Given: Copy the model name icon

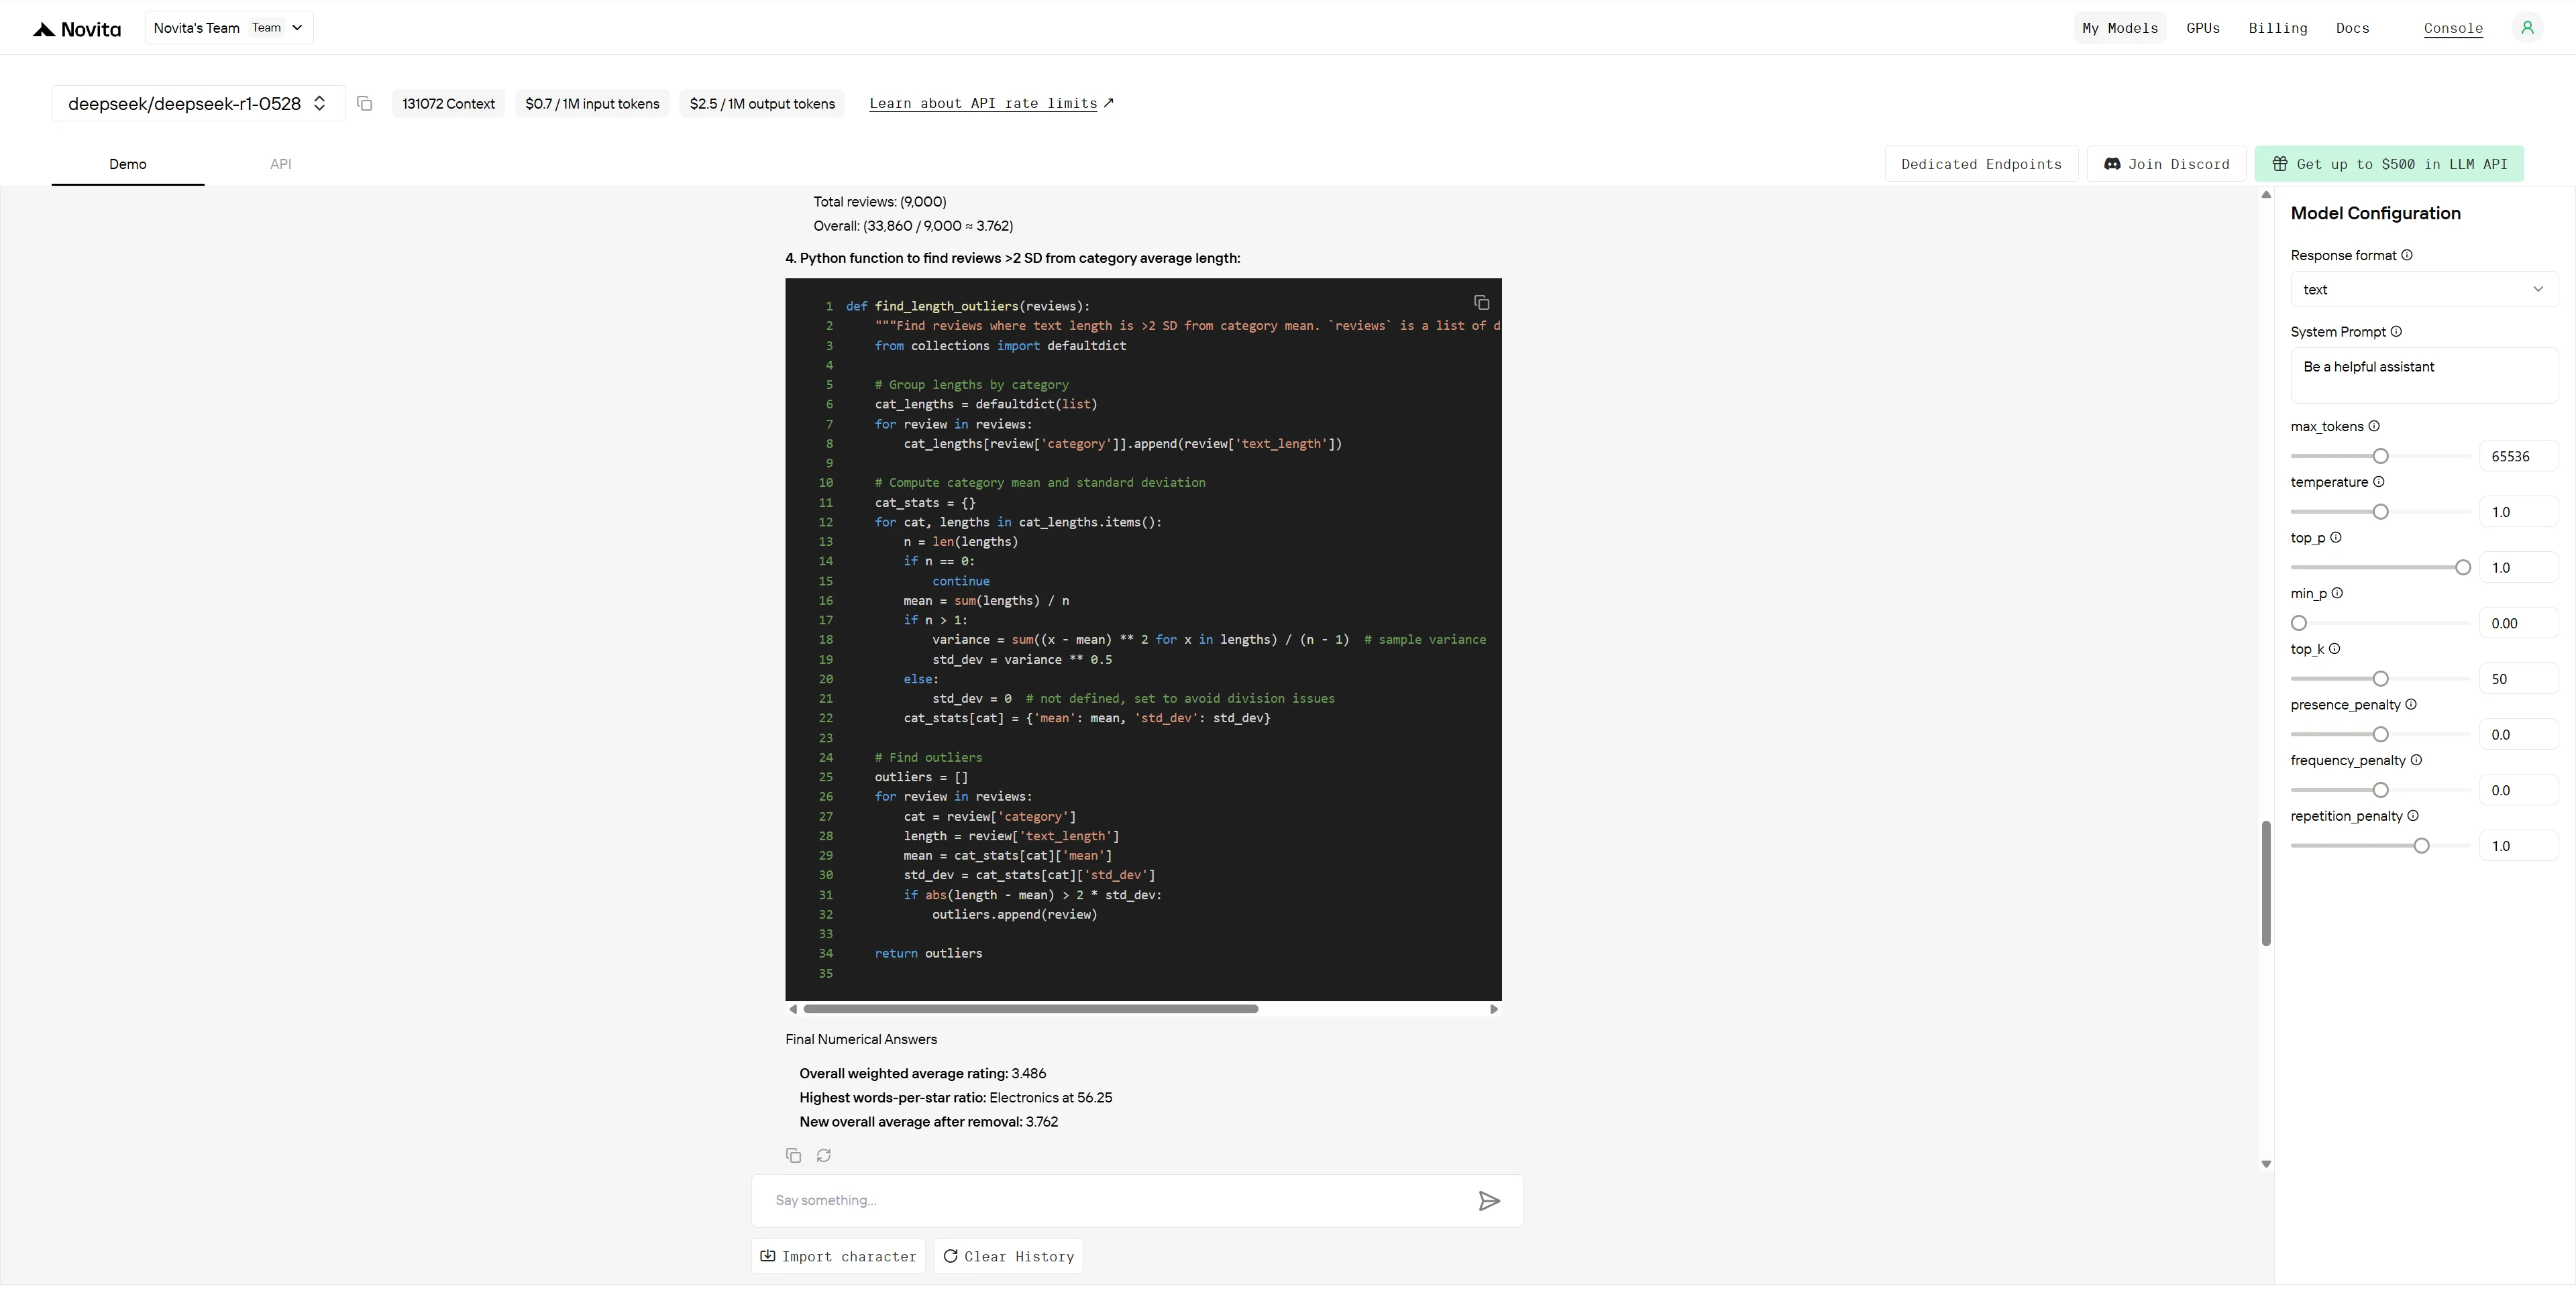Looking at the screenshot, I should 365,104.
